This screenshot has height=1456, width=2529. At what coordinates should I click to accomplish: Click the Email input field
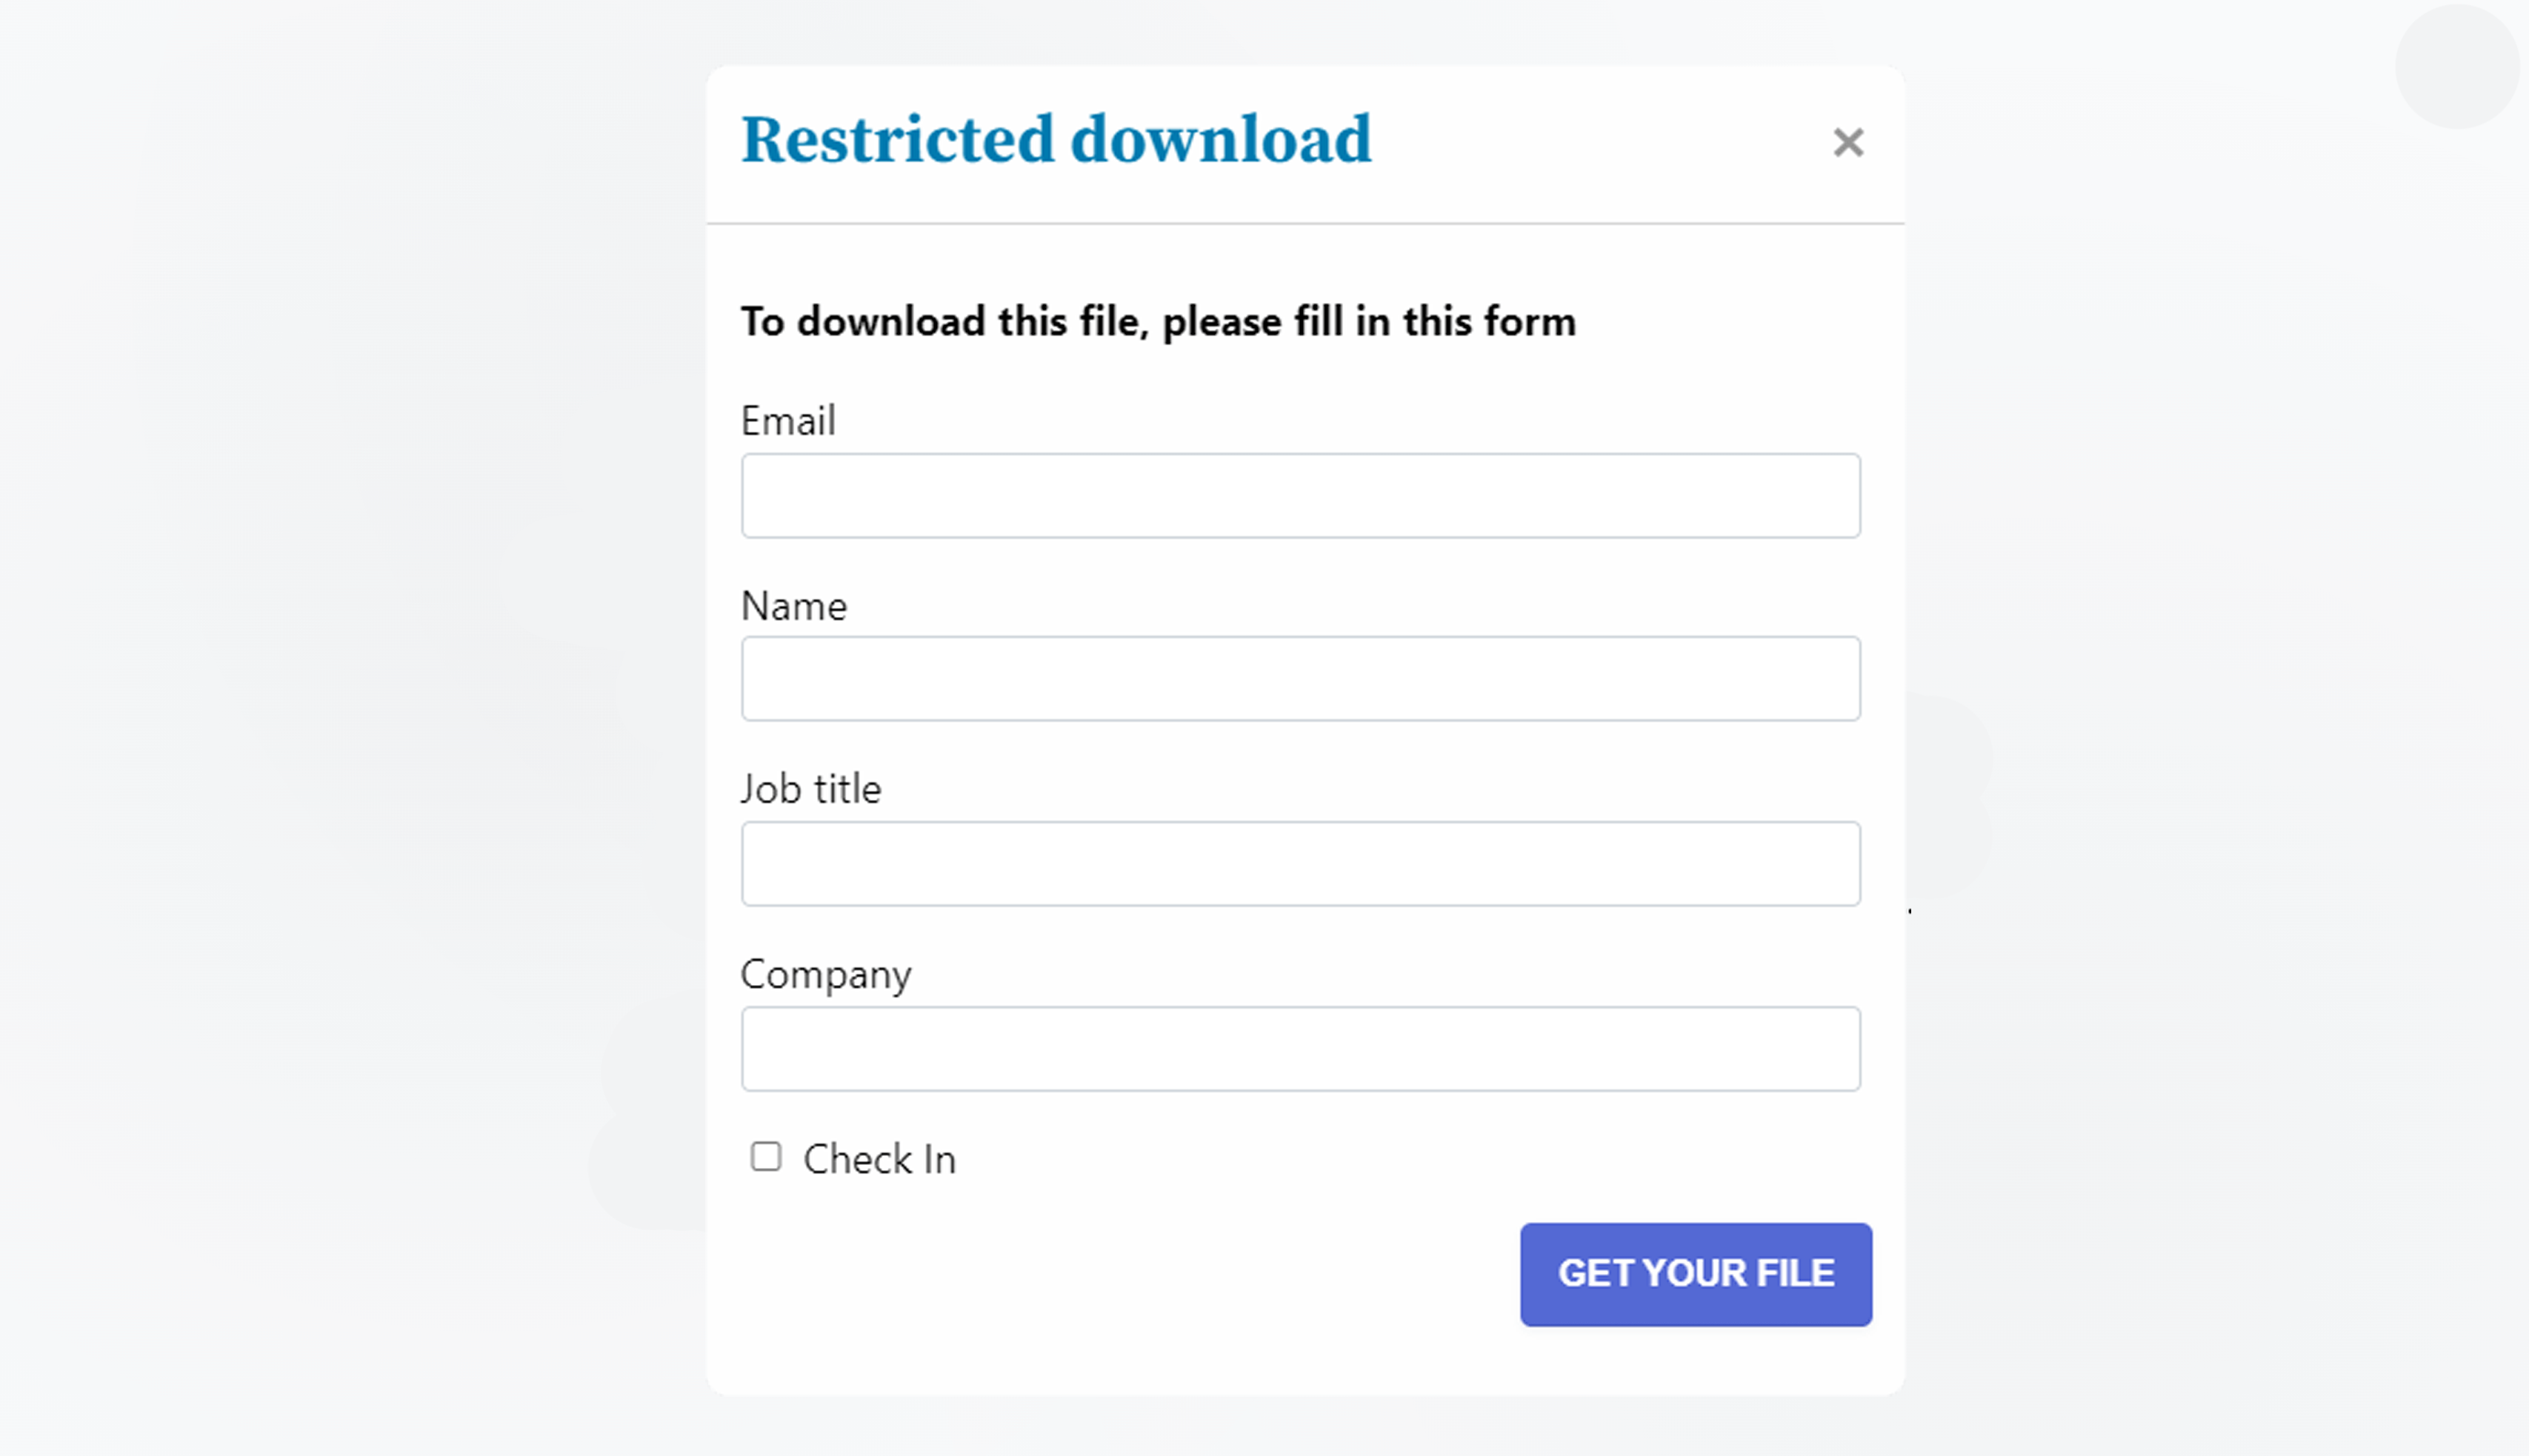(x=1300, y=496)
